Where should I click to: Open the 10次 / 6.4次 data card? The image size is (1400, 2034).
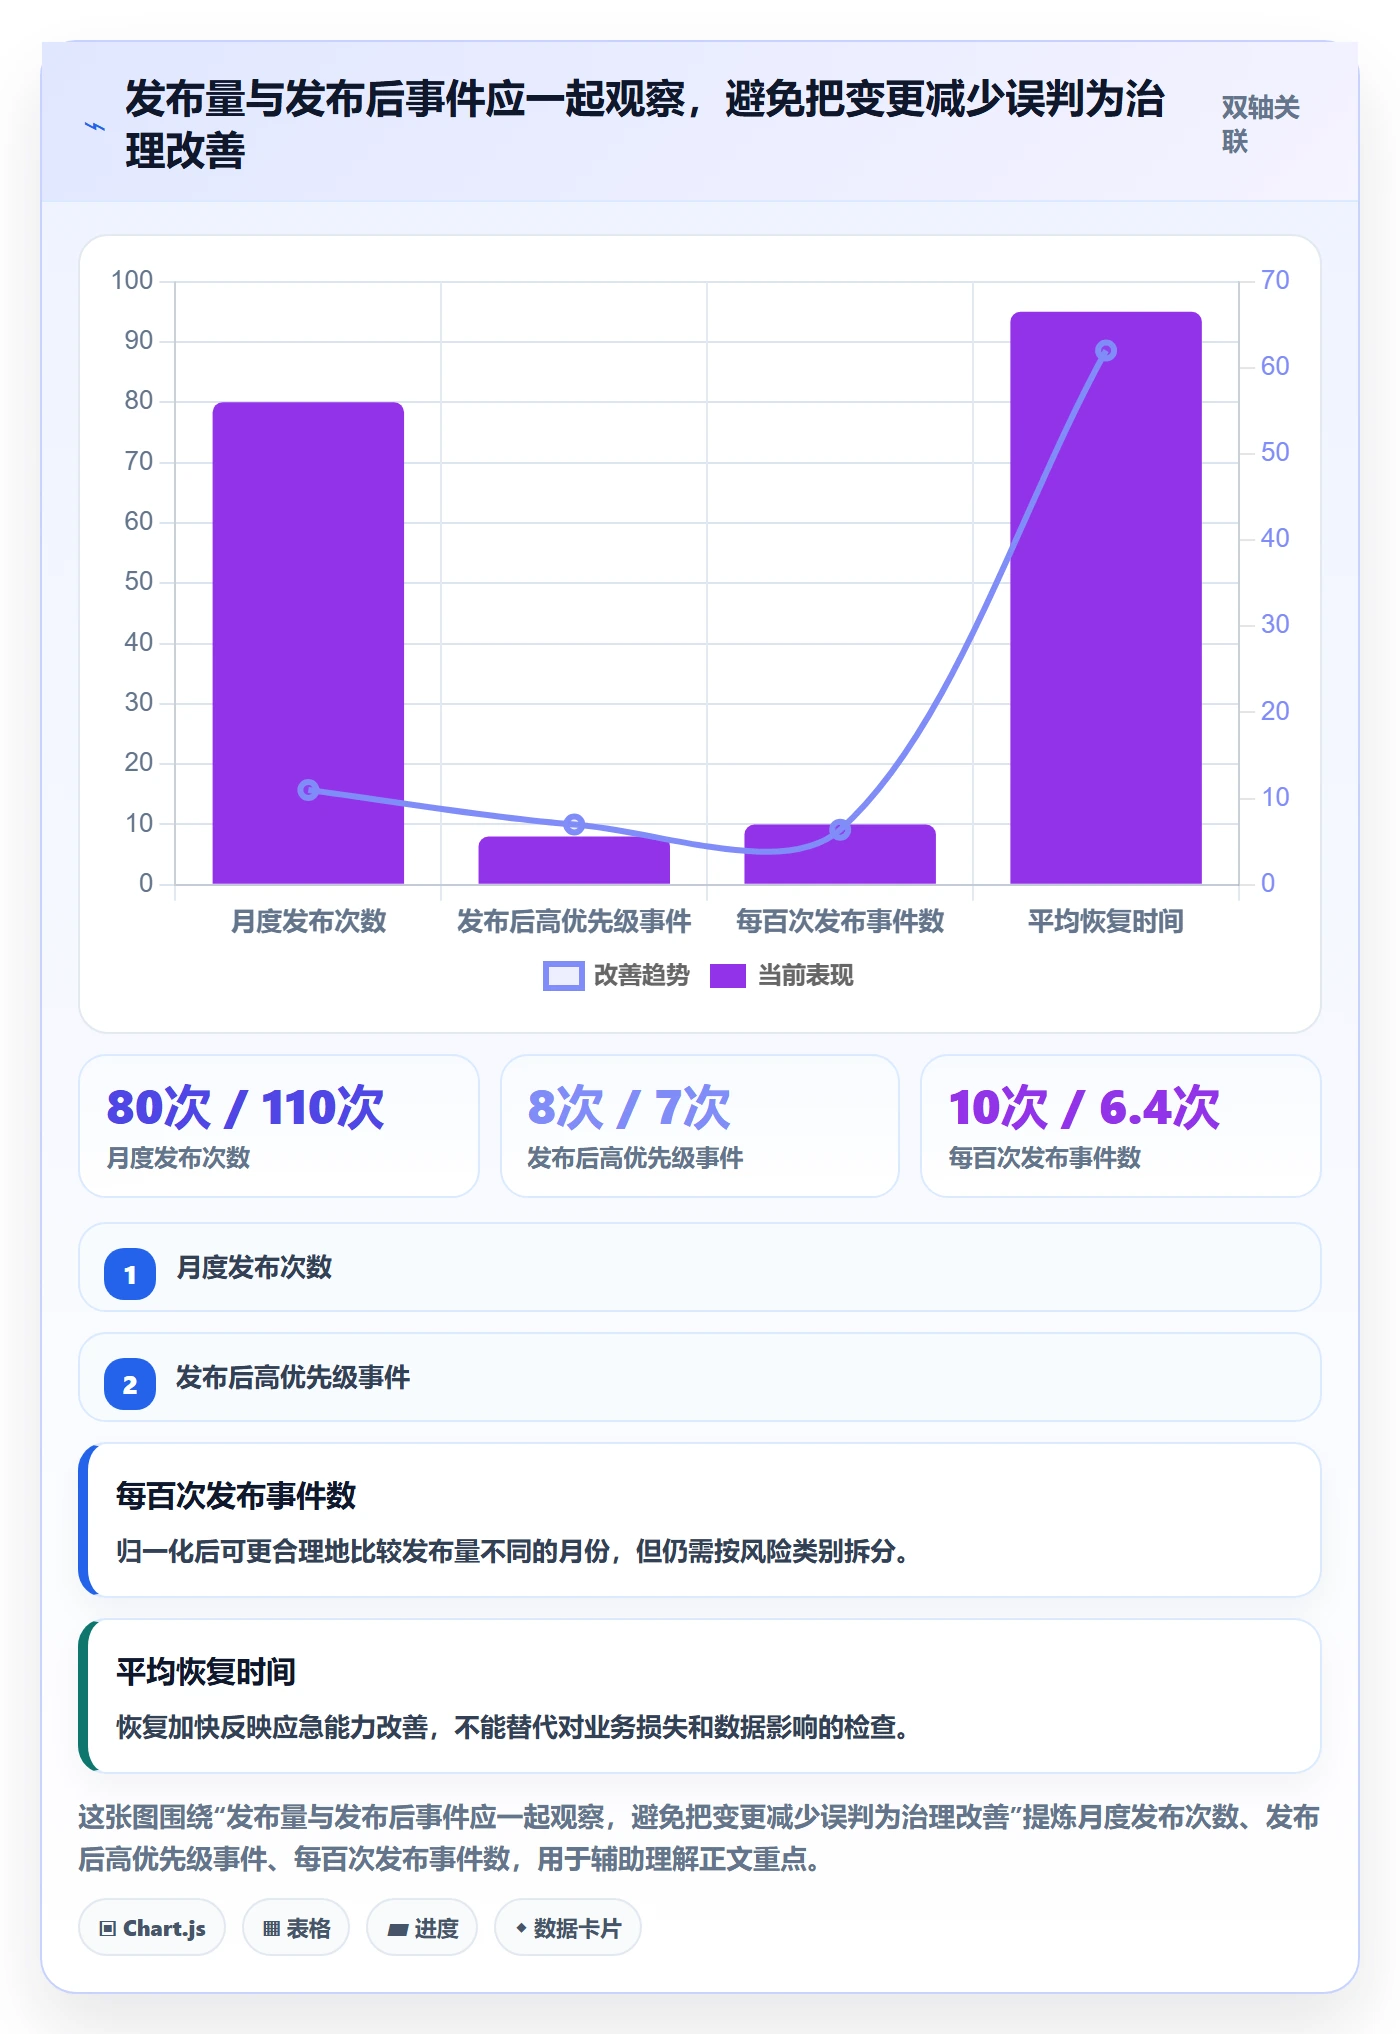1121,1126
